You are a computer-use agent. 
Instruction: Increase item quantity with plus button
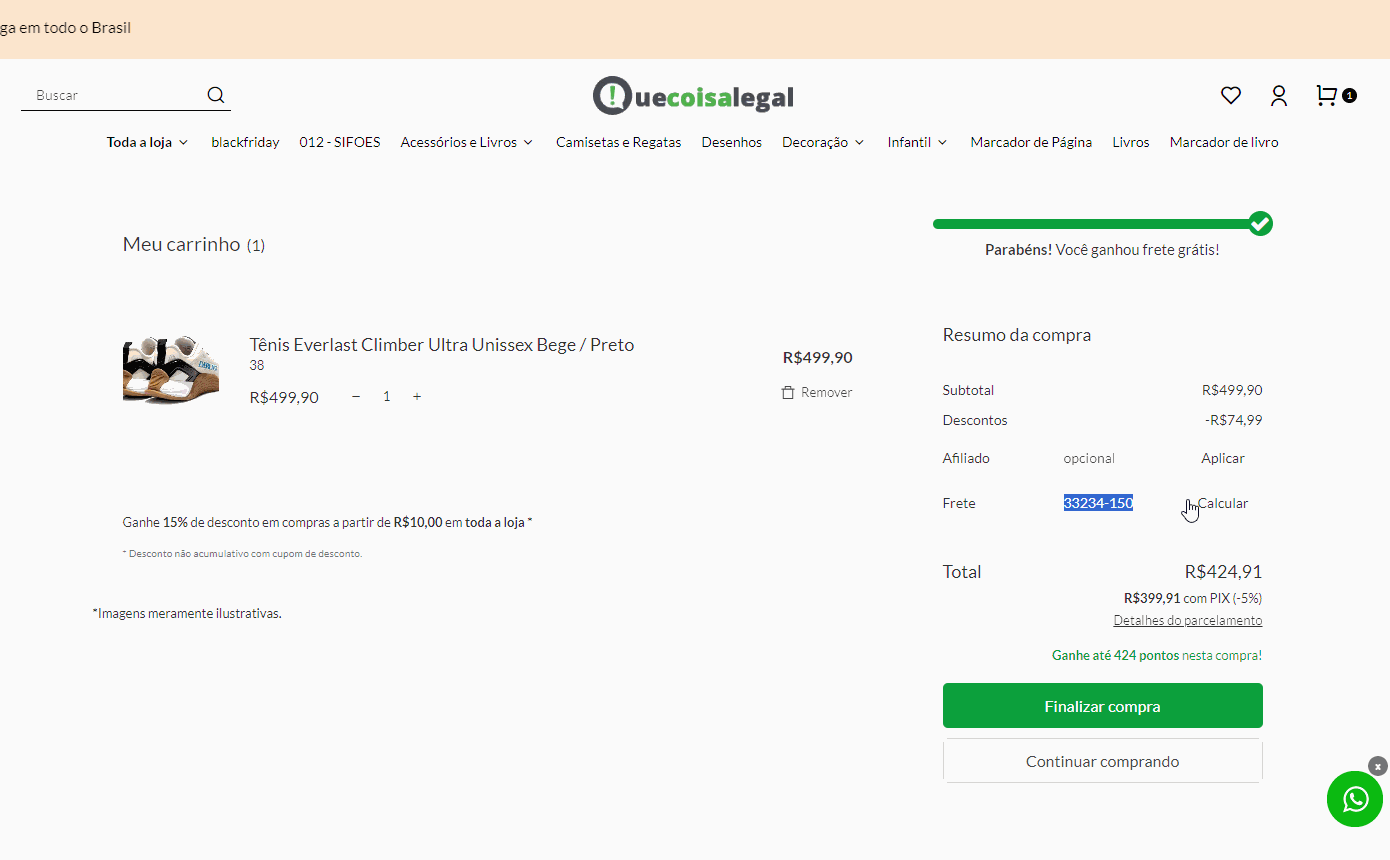pyautogui.click(x=417, y=397)
